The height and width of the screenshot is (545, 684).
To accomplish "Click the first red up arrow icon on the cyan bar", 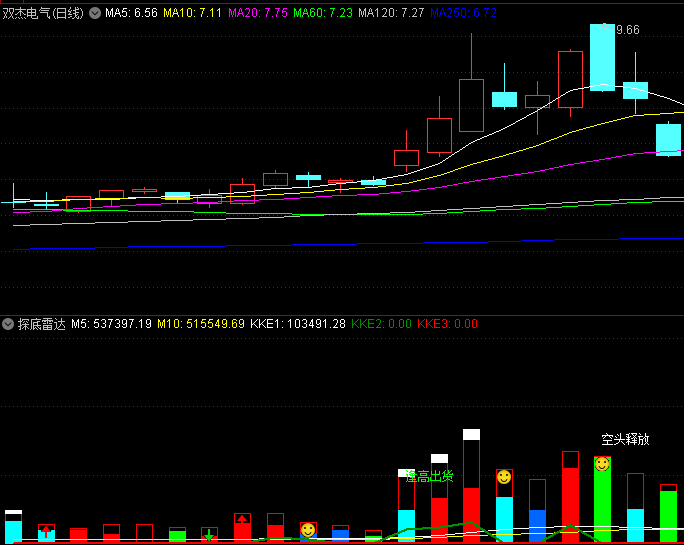I will [46, 532].
